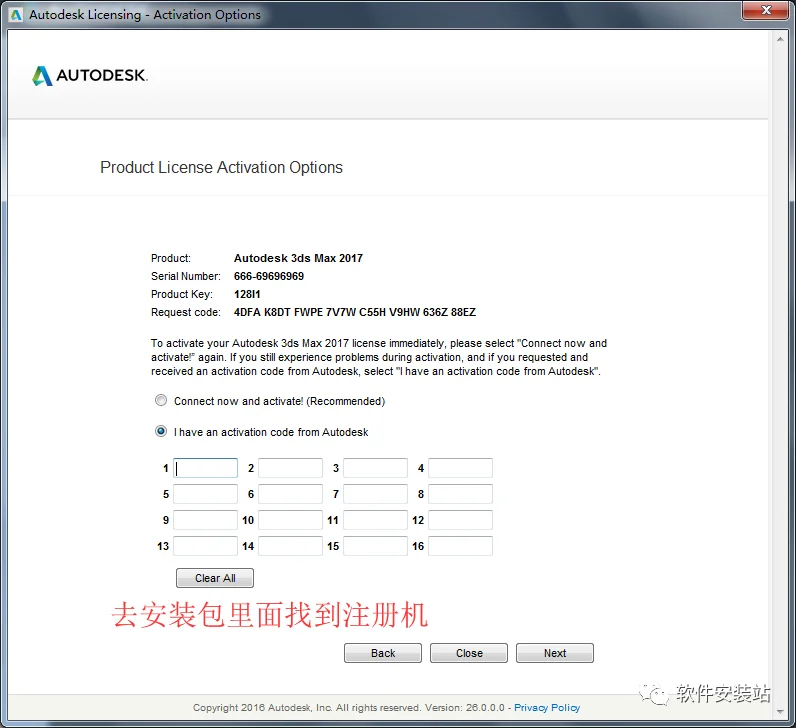Screen dimensions: 796x728
Task: Open the Privacy Policy link
Action: [x=547, y=708]
